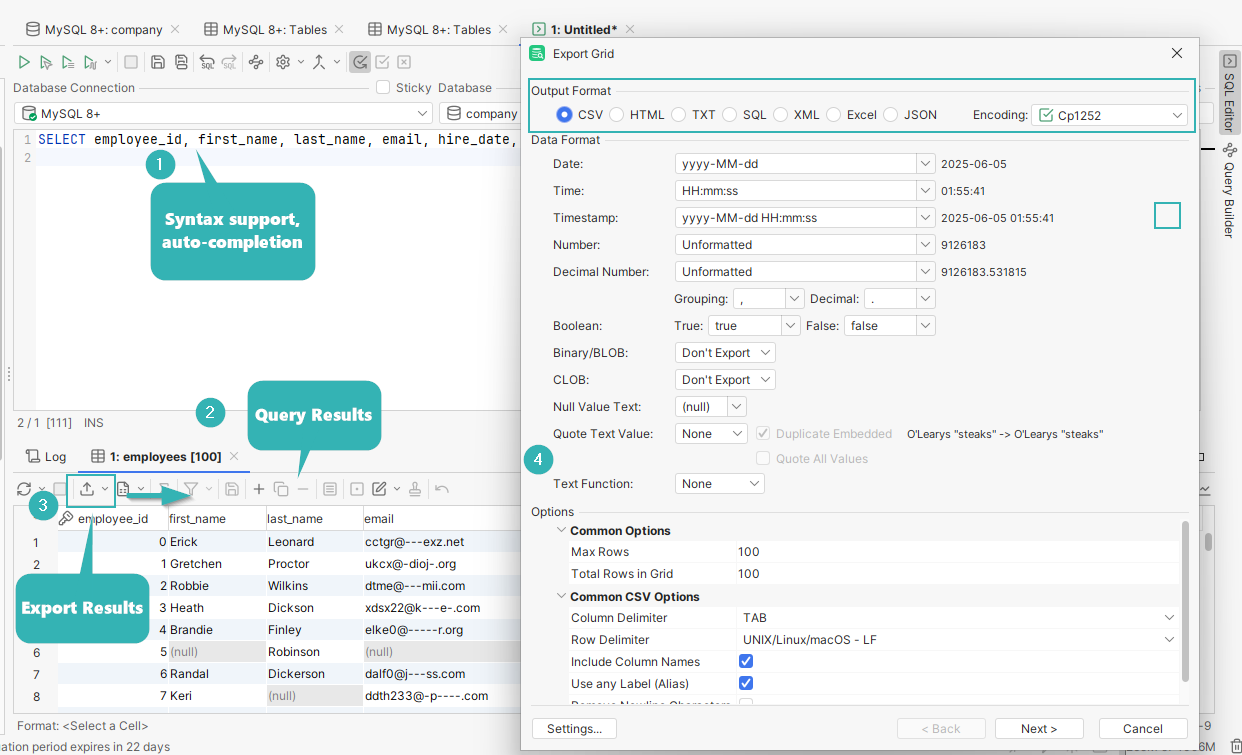Click the Delete row minus icon
The height and width of the screenshot is (755, 1242).
pos(303,489)
